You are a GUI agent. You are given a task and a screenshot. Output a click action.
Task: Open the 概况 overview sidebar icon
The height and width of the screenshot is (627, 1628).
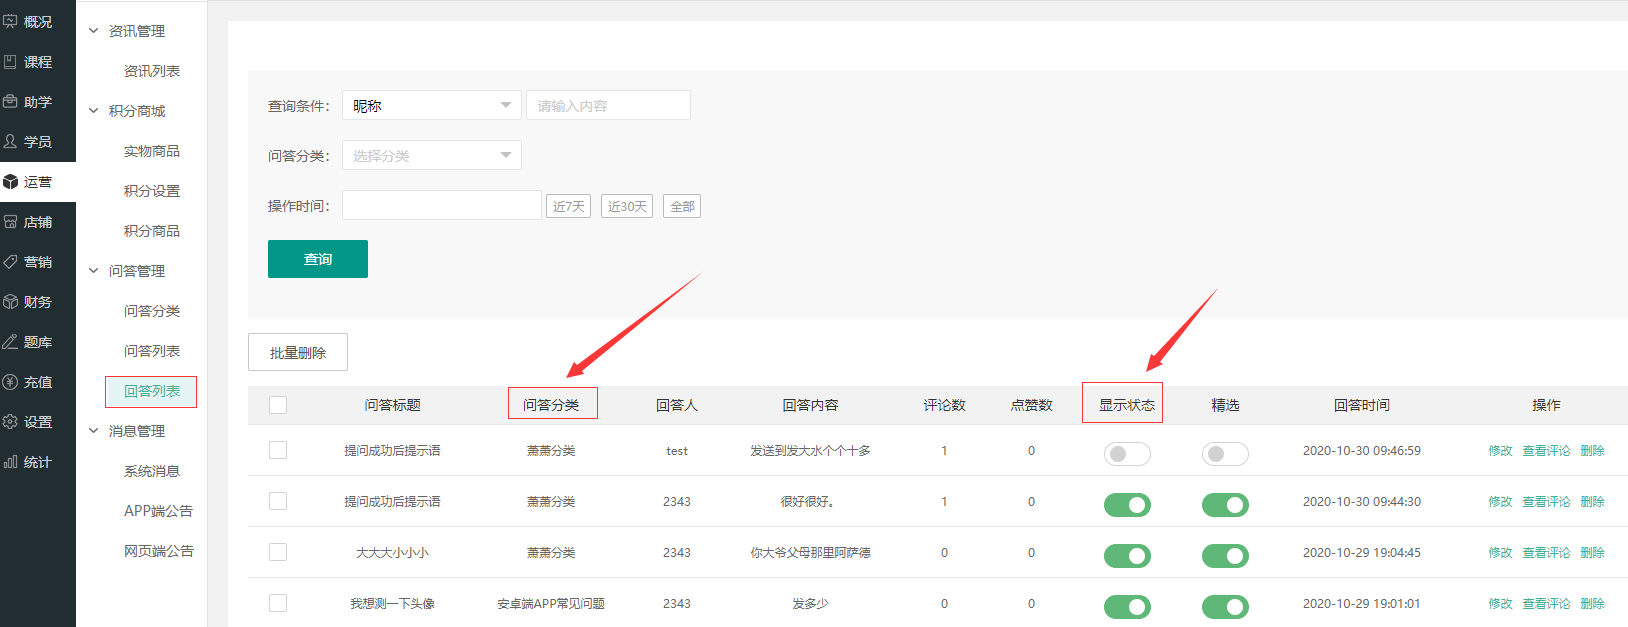pyautogui.click(x=10, y=21)
